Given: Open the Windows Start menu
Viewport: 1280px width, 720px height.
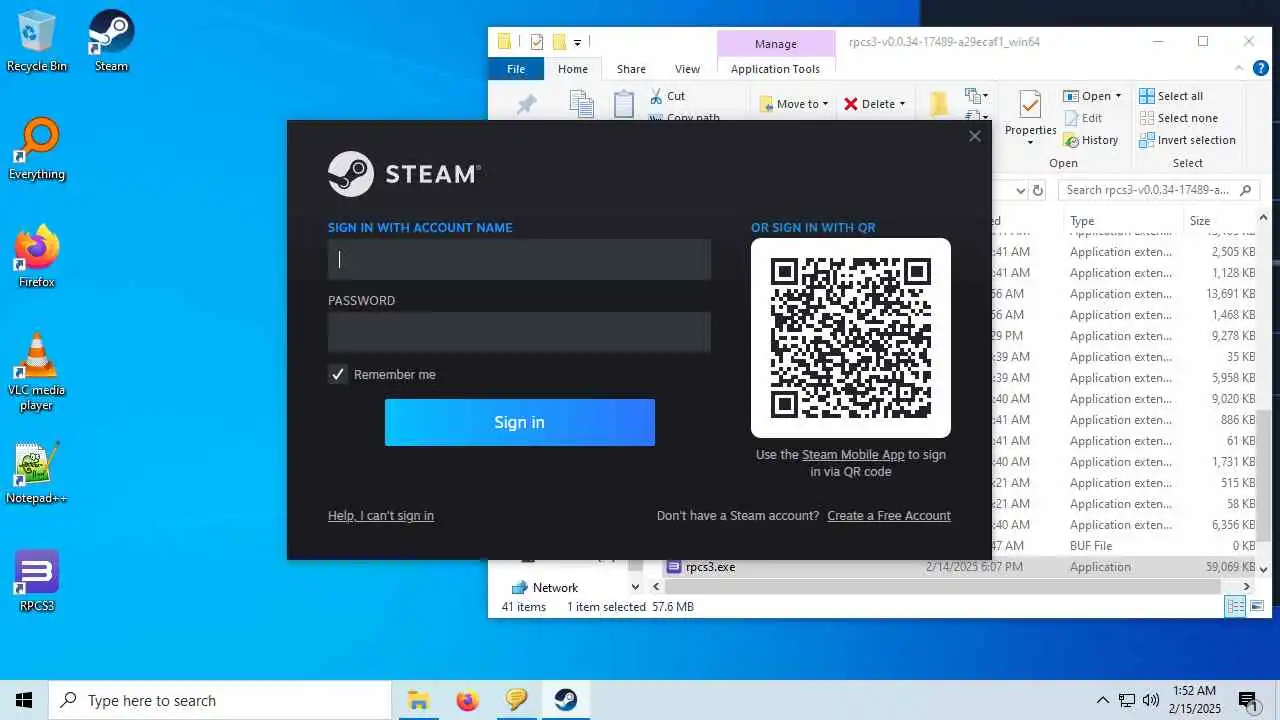Looking at the screenshot, I should tap(24, 700).
